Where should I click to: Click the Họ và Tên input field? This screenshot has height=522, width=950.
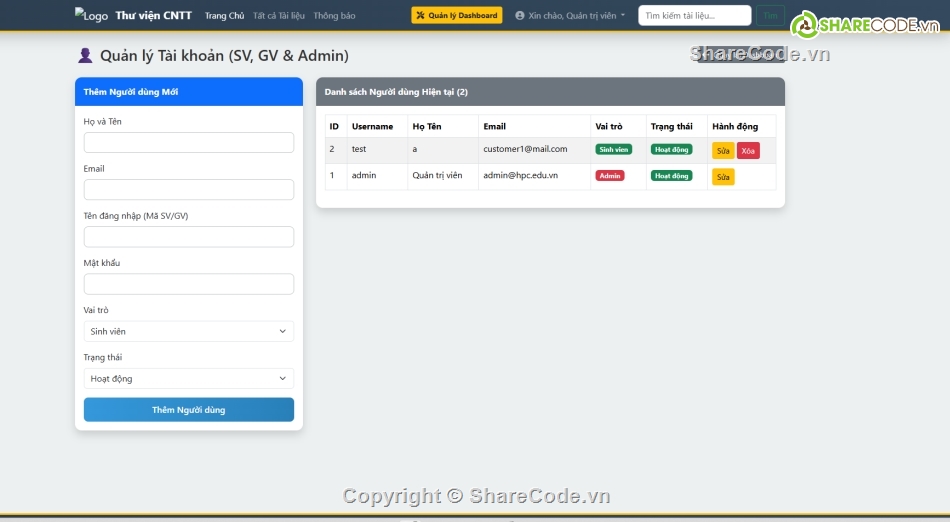click(x=189, y=143)
